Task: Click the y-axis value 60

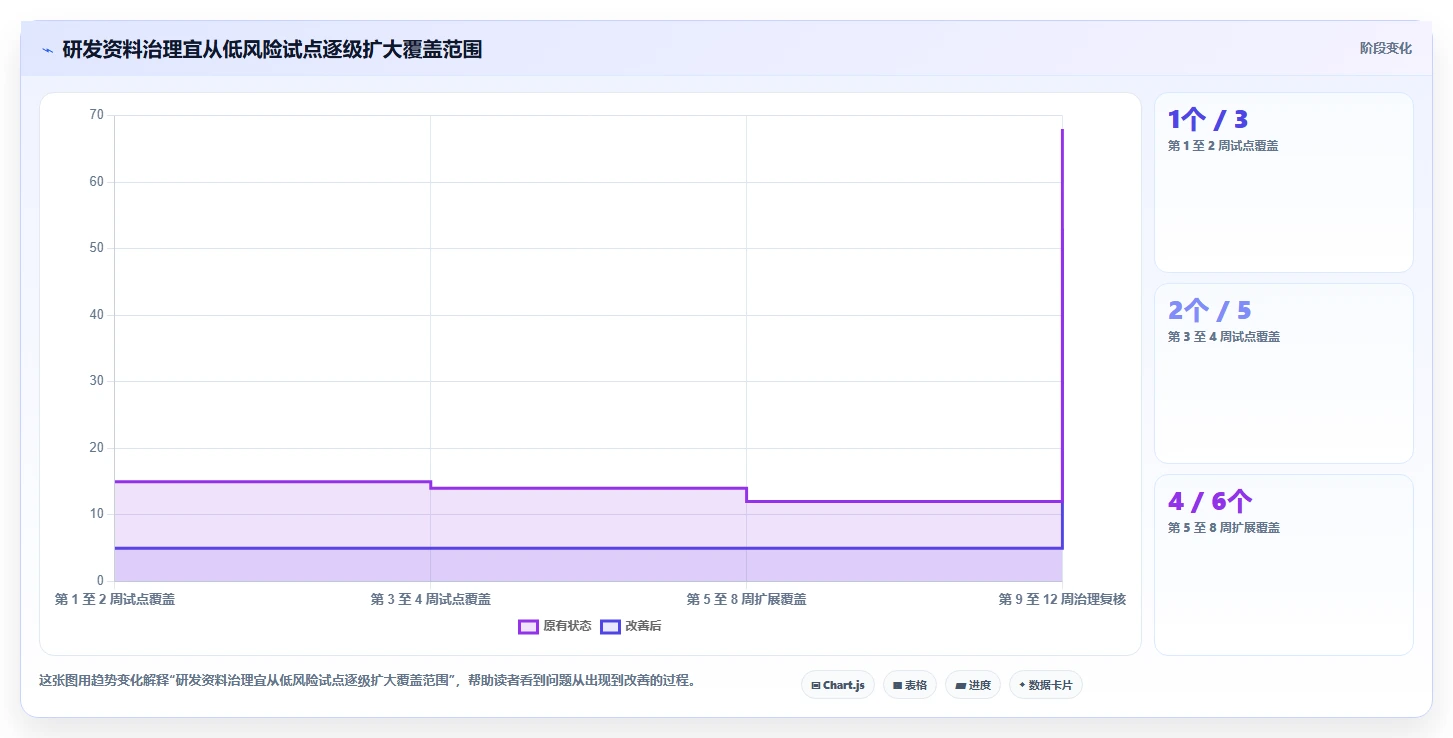Action: tap(96, 182)
